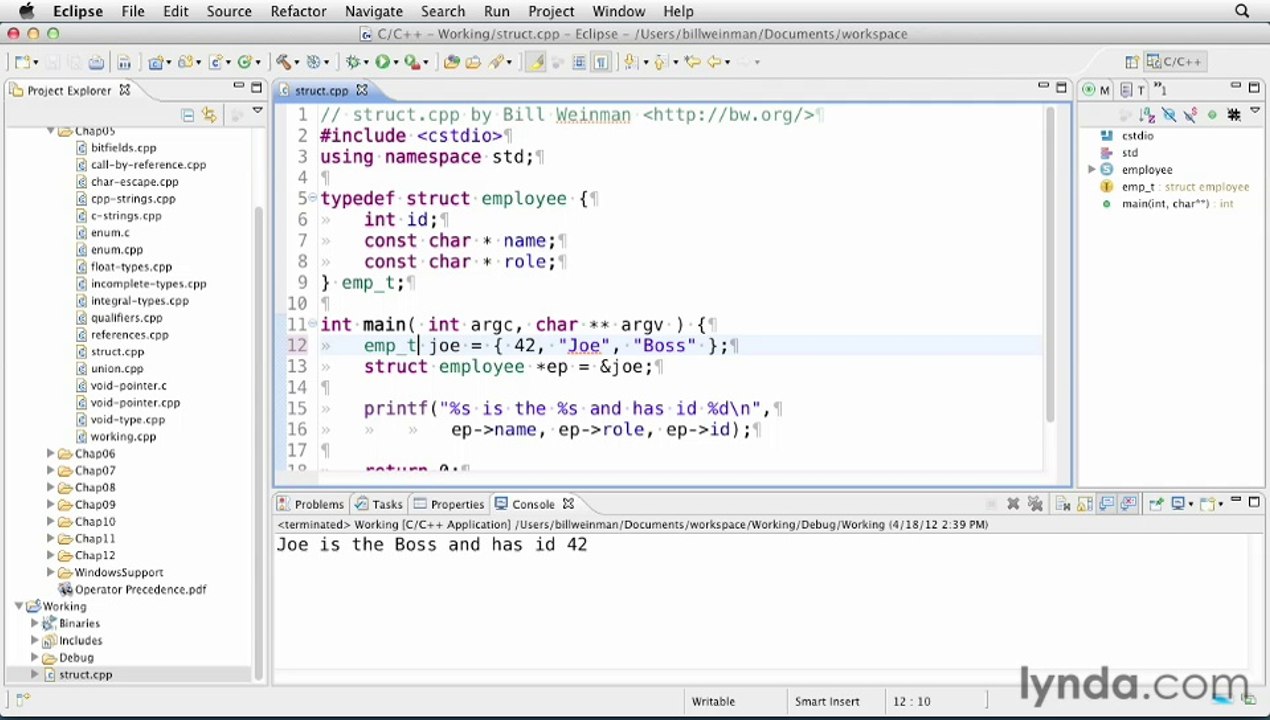The image size is (1270, 720).
Task: Click the hammer Build icon
Action: point(283,62)
